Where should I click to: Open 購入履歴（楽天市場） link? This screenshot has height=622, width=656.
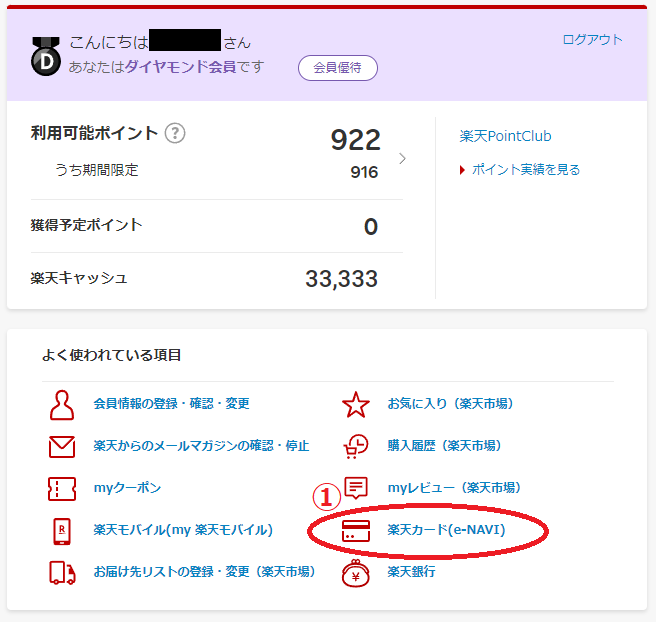click(444, 446)
